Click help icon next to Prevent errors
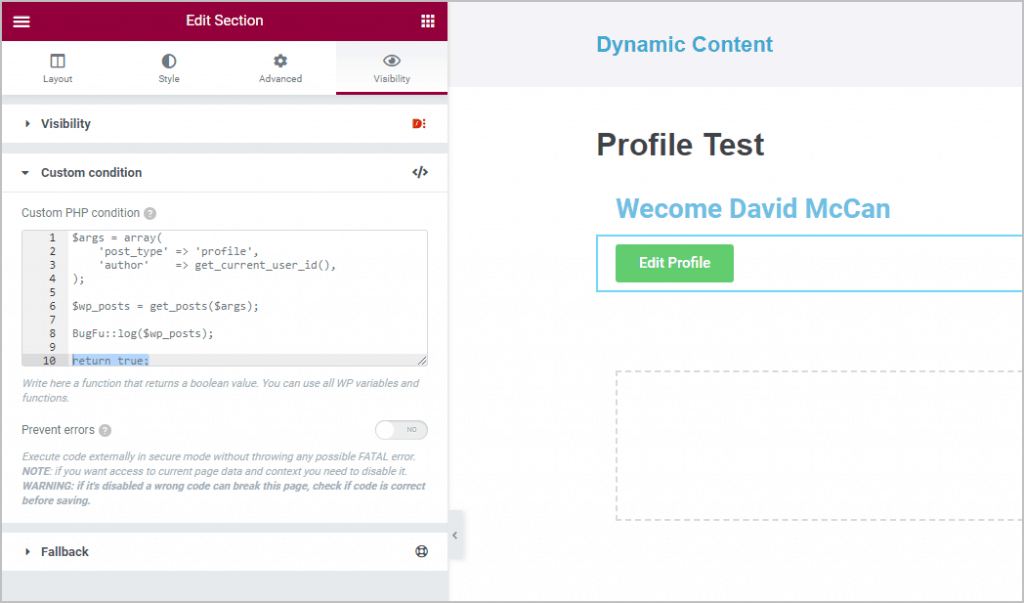1024x603 pixels. click(x=105, y=431)
